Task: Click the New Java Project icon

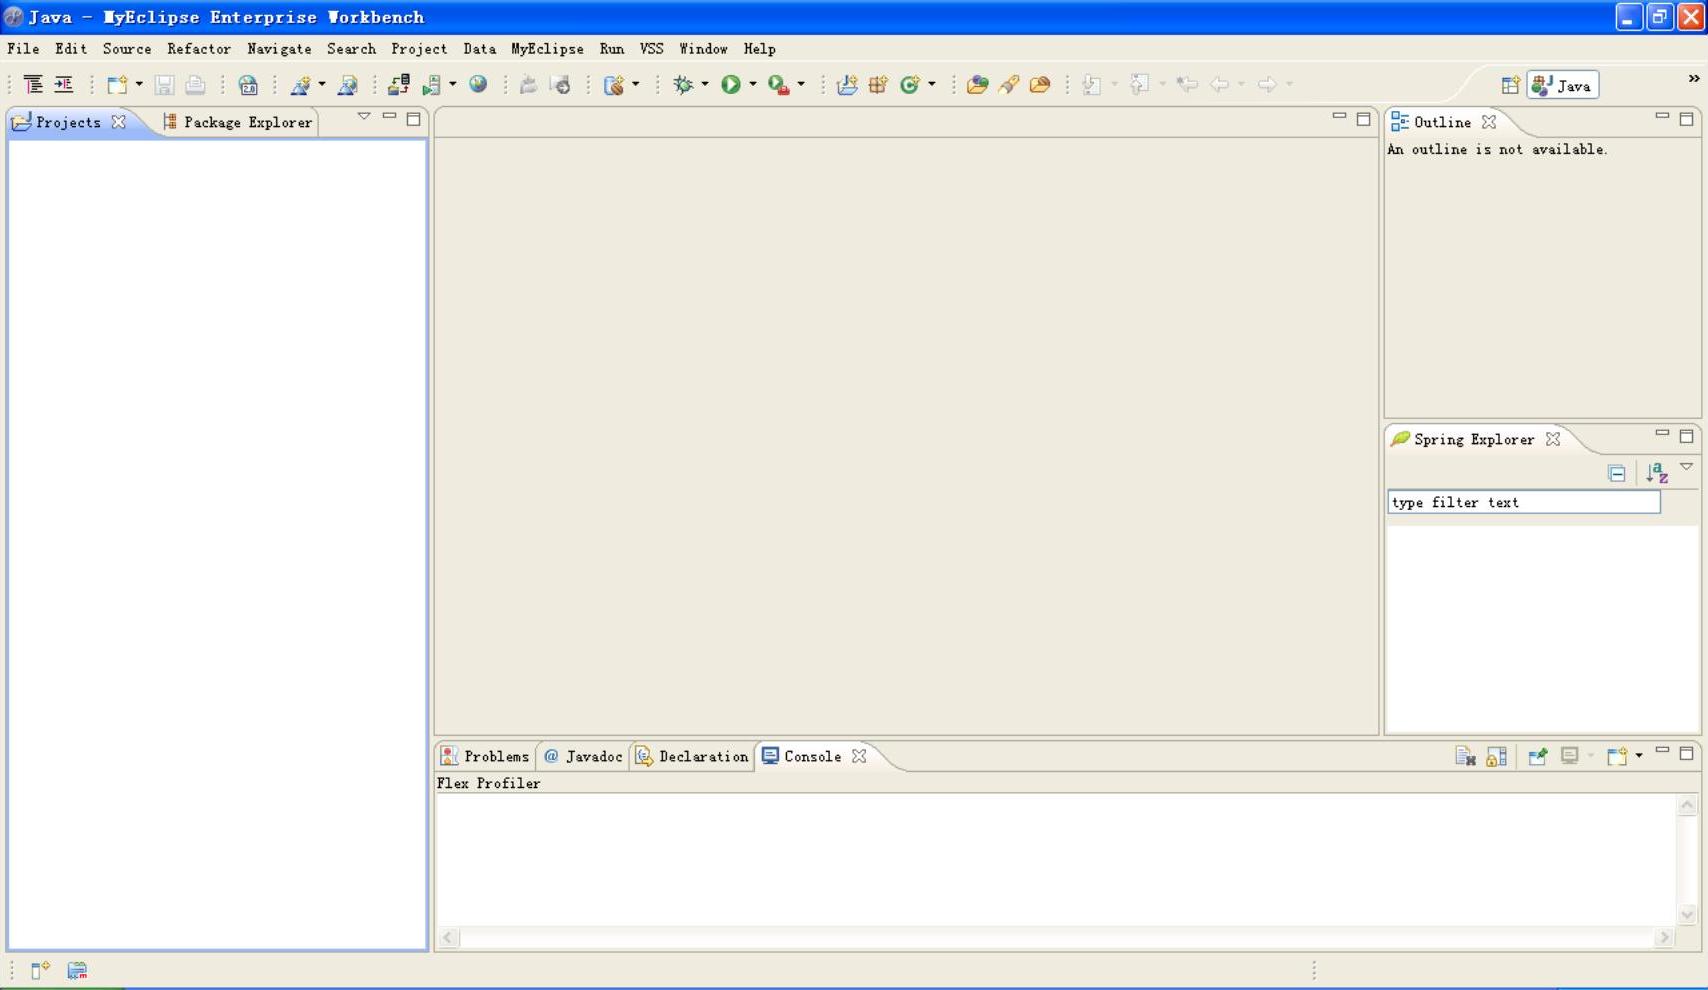Action: point(847,85)
